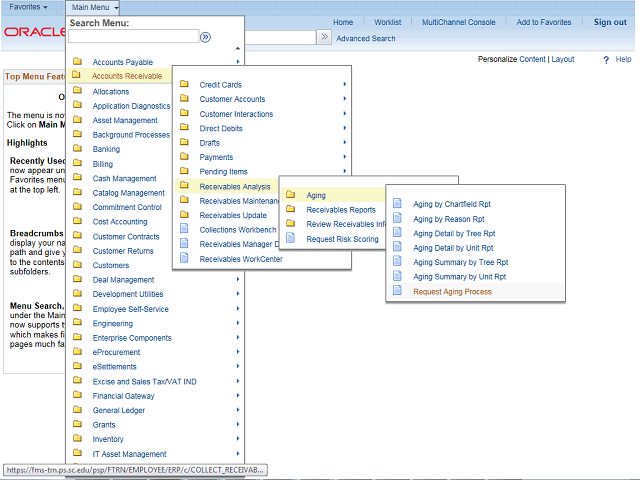Click the document icon beside Collections Workbench
The height and width of the screenshot is (480, 640).
click(x=184, y=229)
